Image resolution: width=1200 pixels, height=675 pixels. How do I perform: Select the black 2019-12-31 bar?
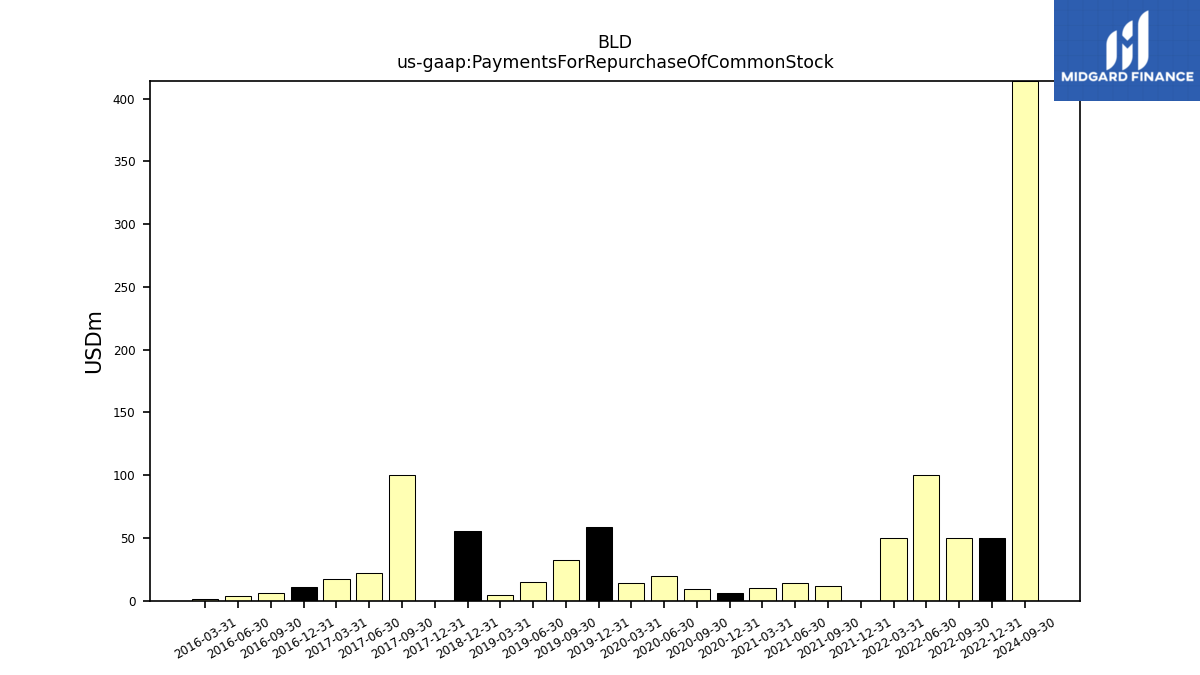[599, 564]
